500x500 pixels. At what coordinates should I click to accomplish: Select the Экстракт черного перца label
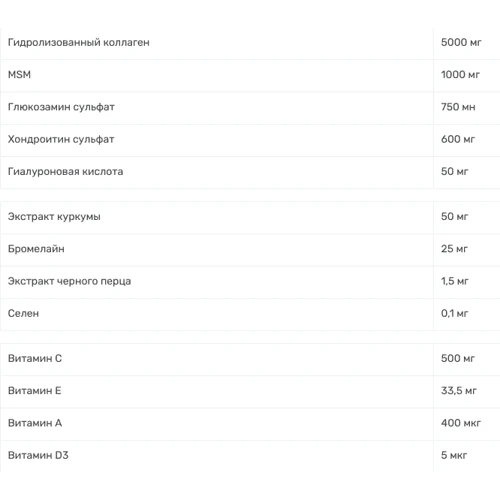(x=69, y=281)
